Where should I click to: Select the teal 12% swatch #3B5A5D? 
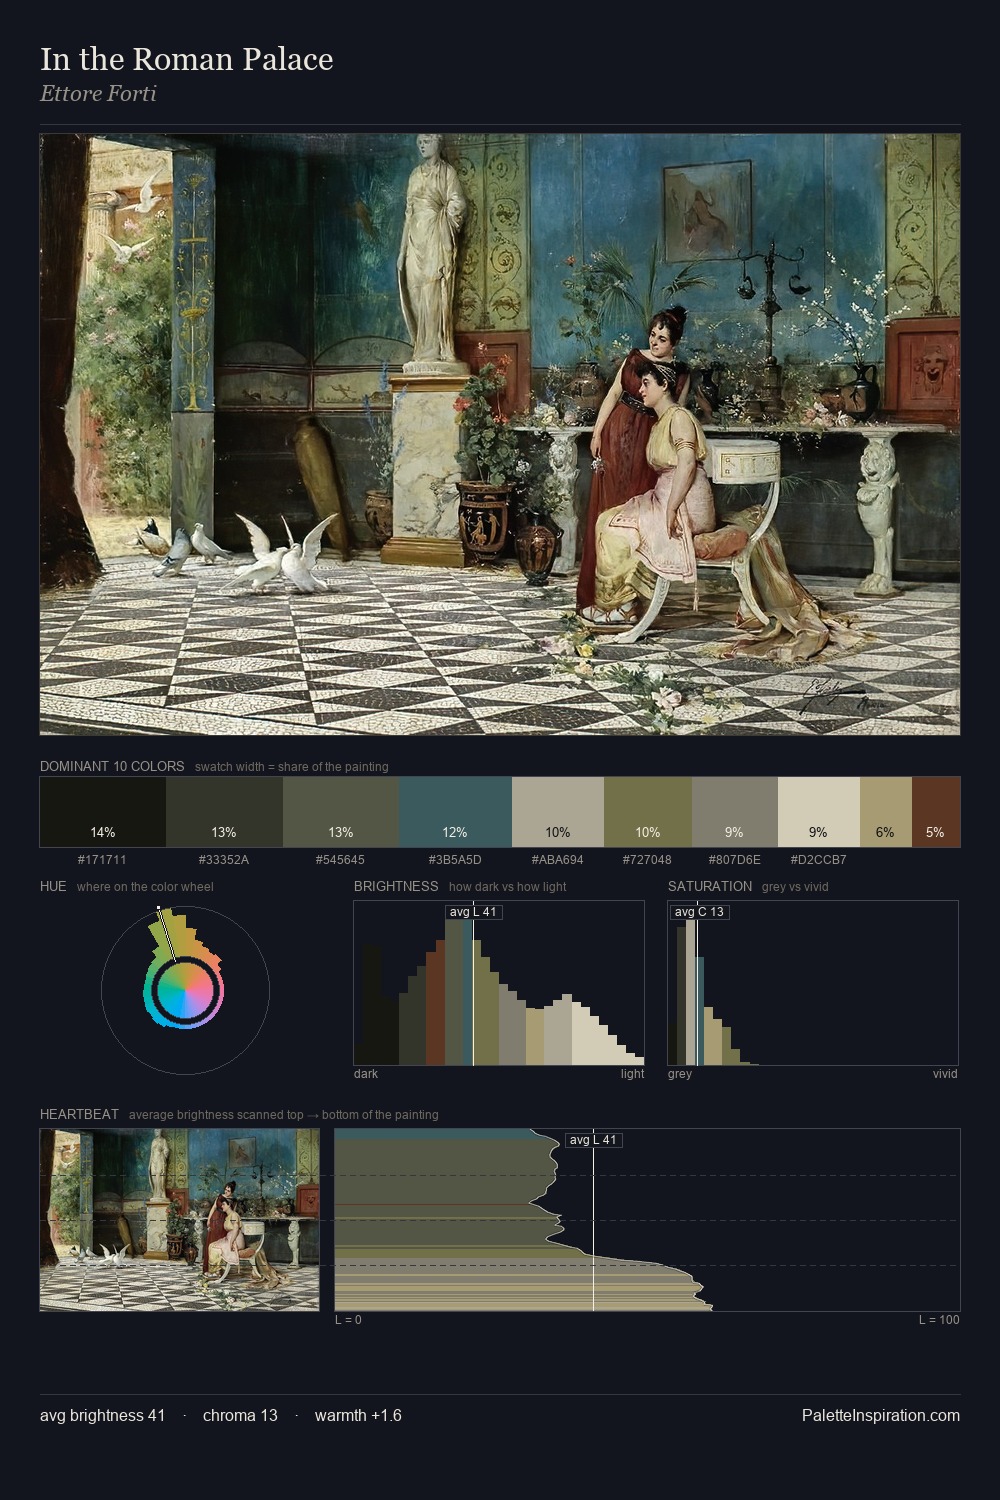(455, 812)
